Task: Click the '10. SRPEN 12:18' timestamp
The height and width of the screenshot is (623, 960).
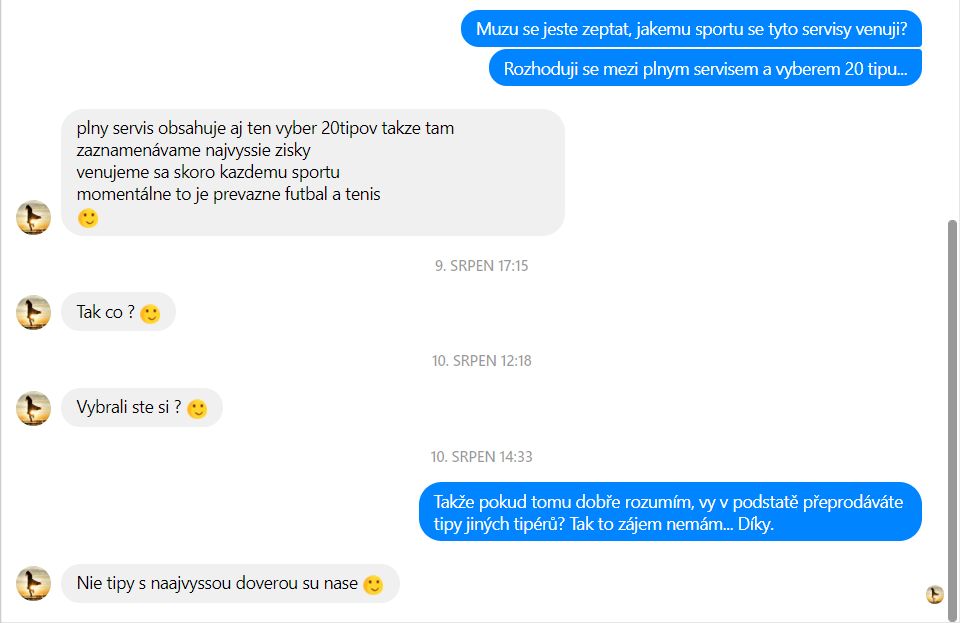Action: click(x=481, y=360)
